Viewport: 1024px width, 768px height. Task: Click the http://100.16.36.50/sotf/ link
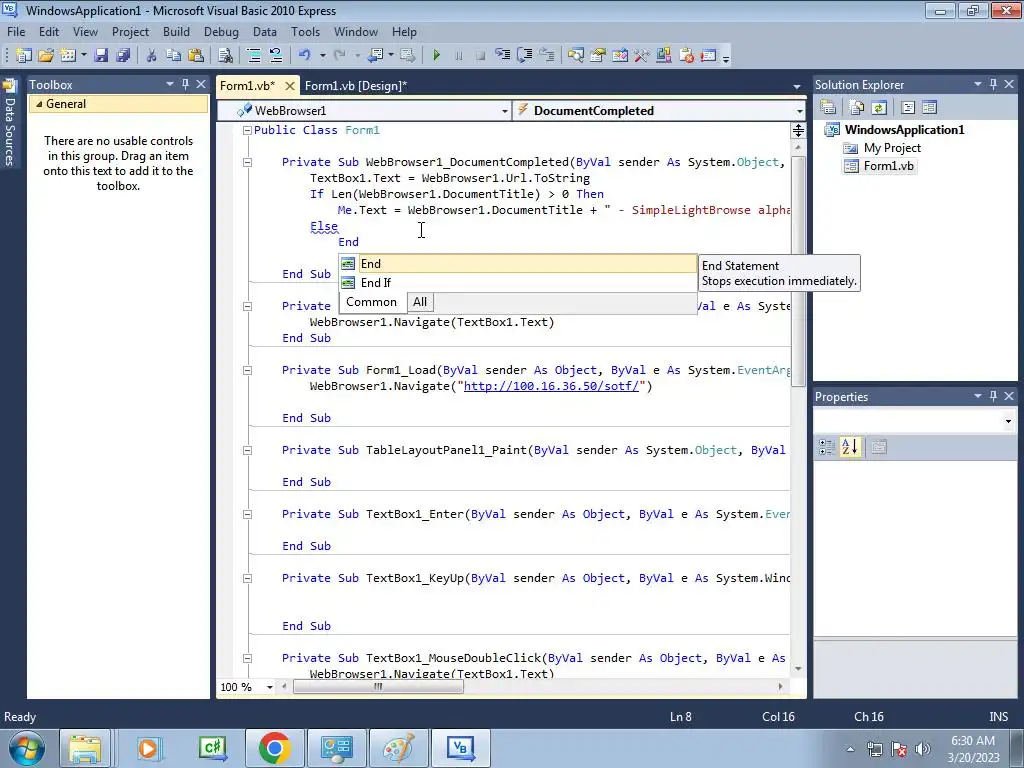551,386
